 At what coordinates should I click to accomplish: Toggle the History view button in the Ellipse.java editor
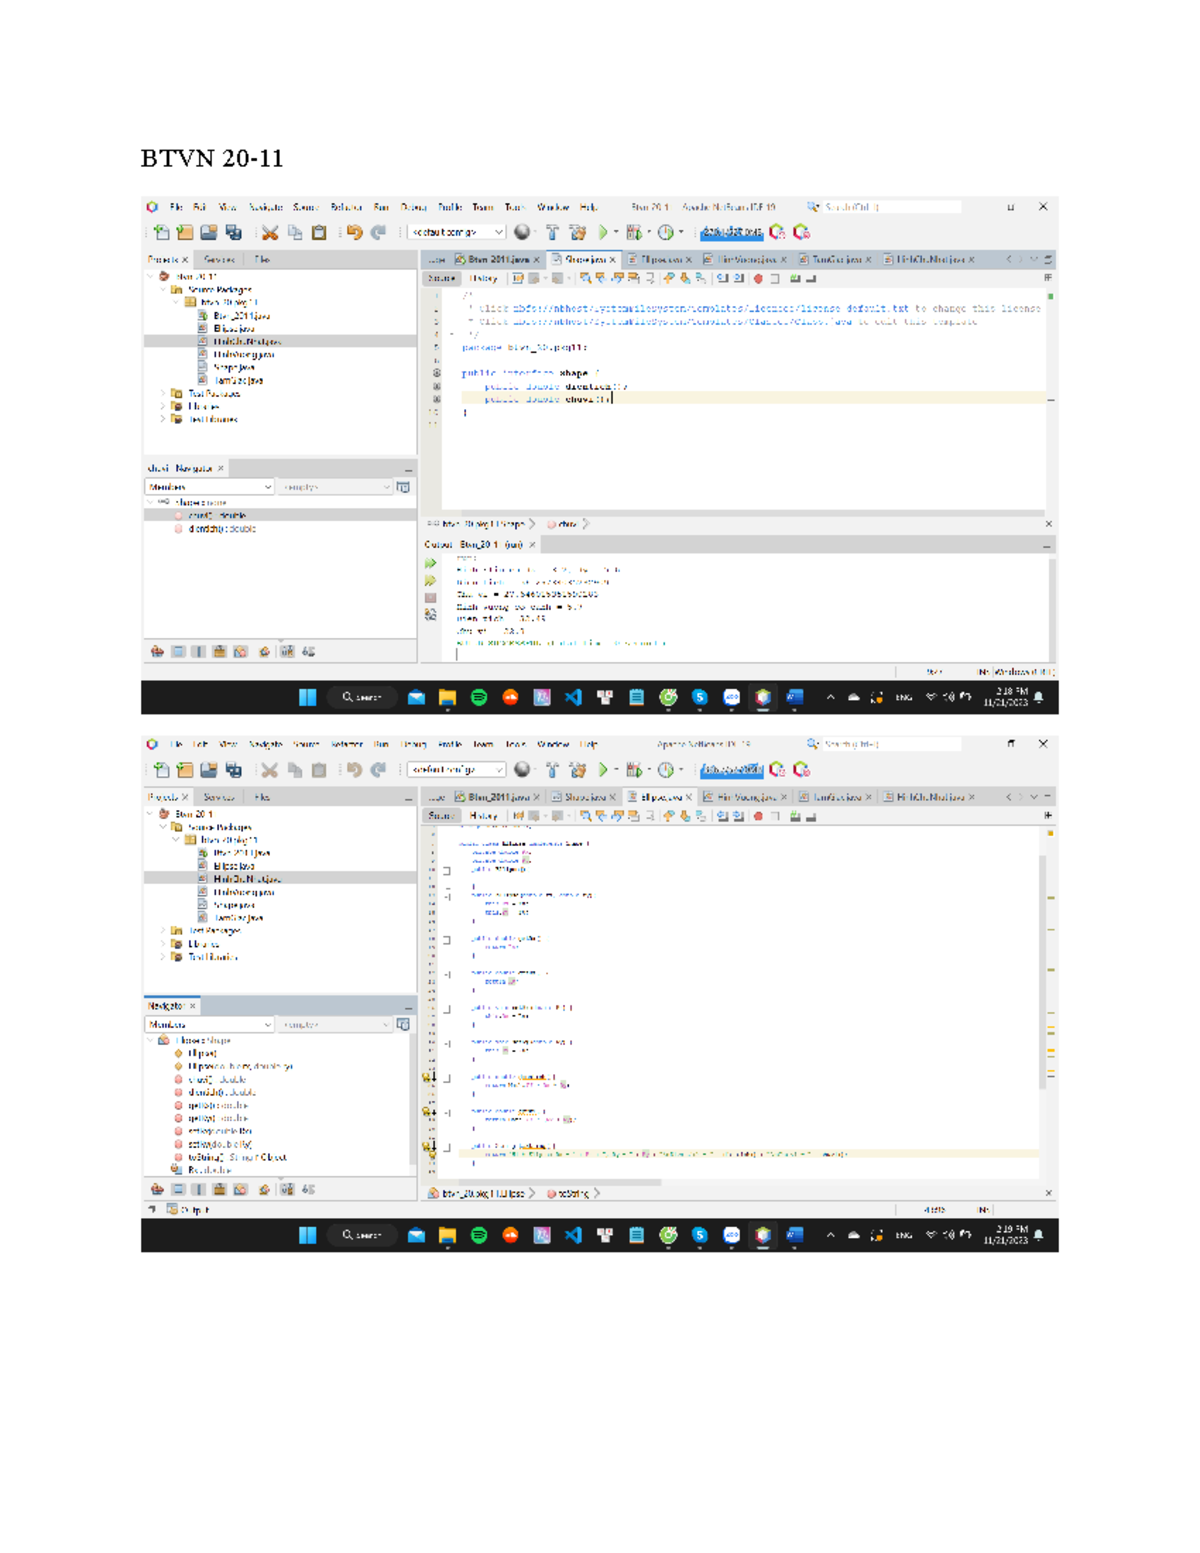point(483,816)
